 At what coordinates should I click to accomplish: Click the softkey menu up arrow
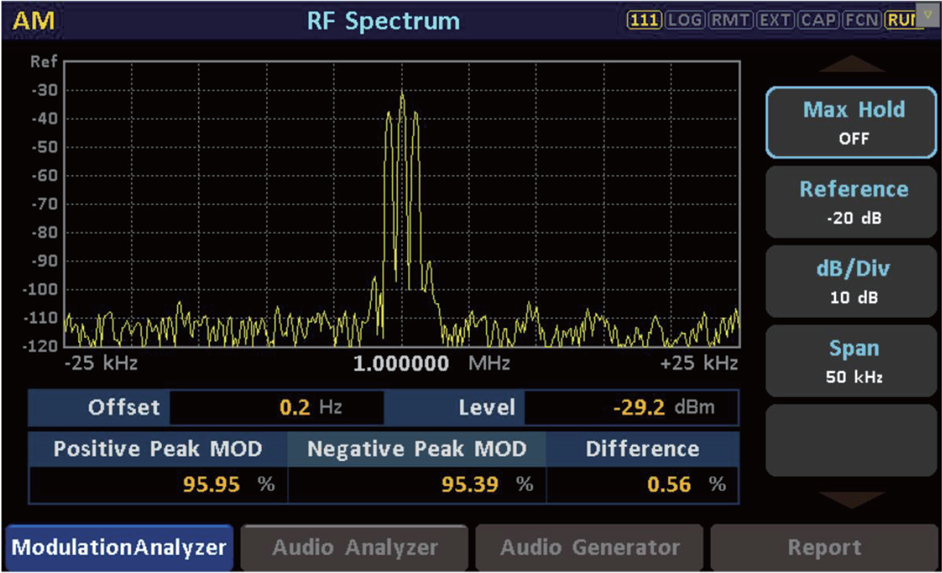851,64
